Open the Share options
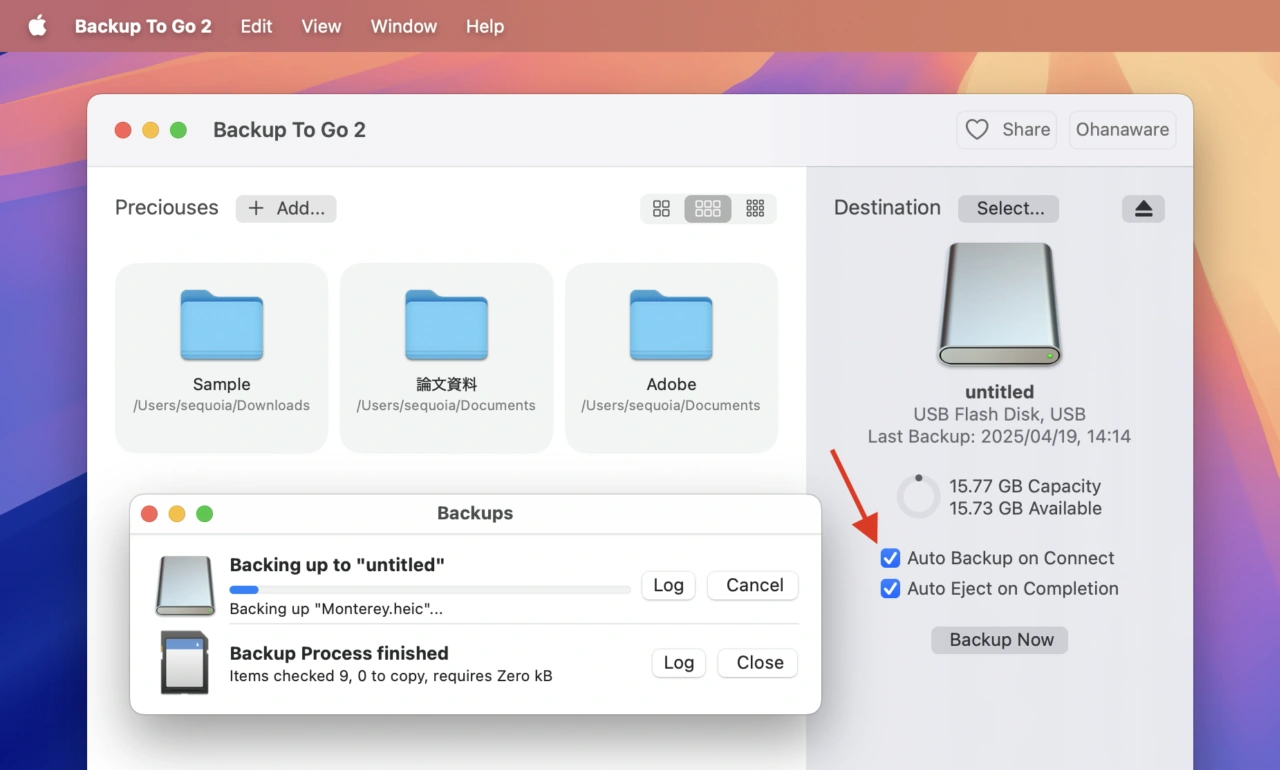The image size is (1280, 770). tap(1007, 130)
